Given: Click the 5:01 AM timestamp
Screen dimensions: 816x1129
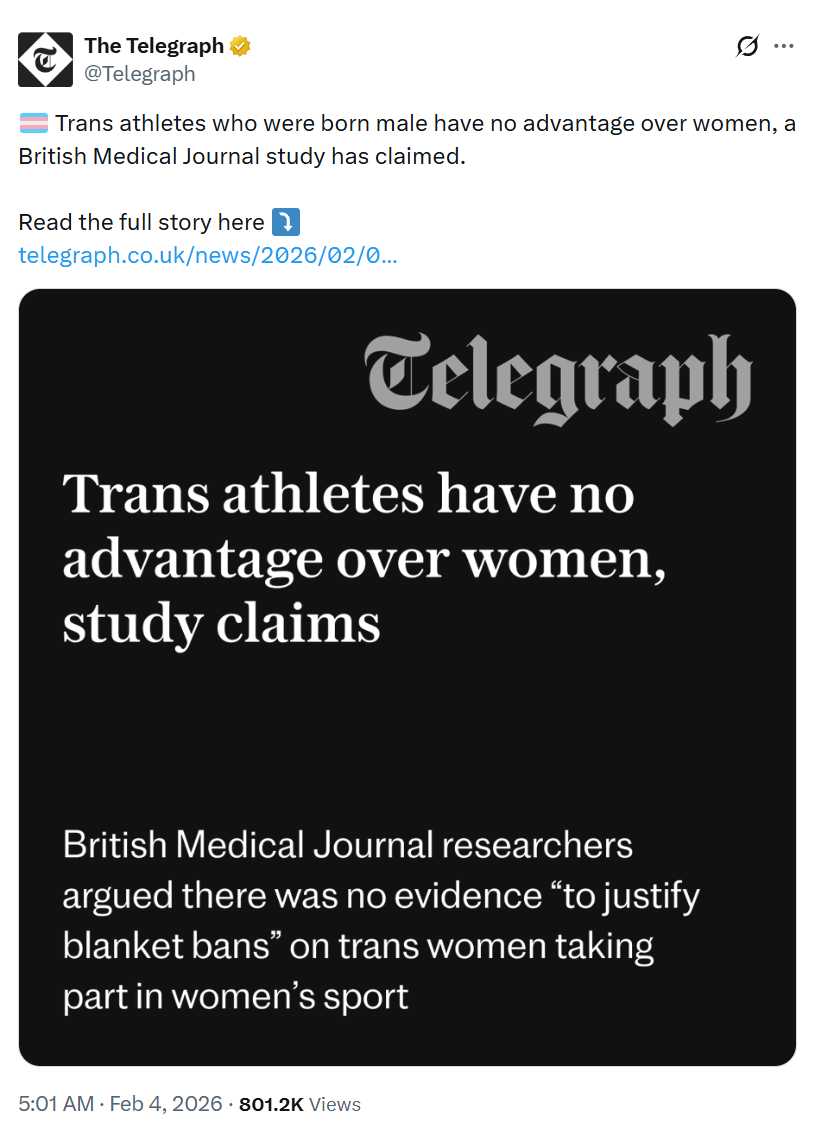Looking at the screenshot, I should click(x=55, y=1104).
